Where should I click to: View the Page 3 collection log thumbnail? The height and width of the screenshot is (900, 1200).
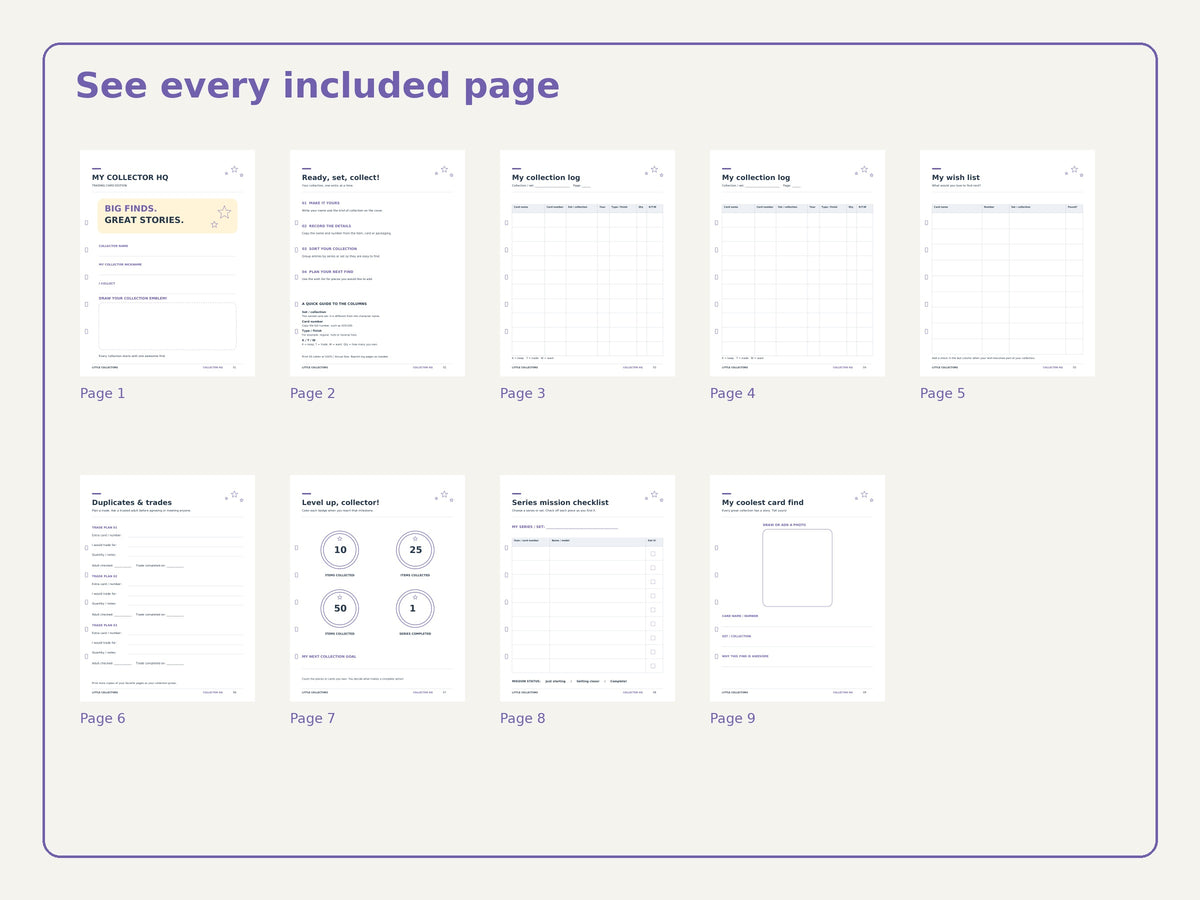click(587, 263)
